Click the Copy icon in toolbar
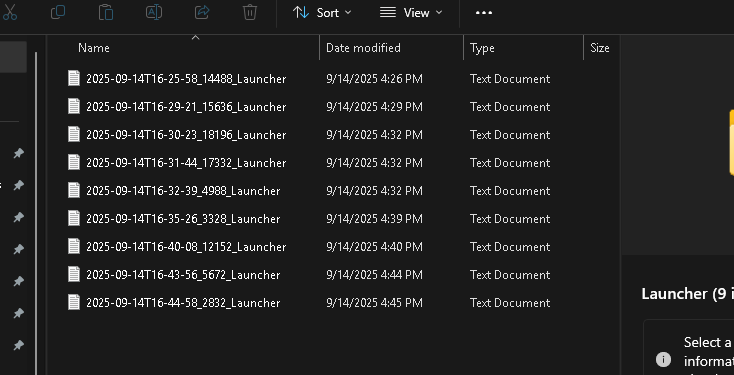This screenshot has width=734, height=375. pos(58,12)
